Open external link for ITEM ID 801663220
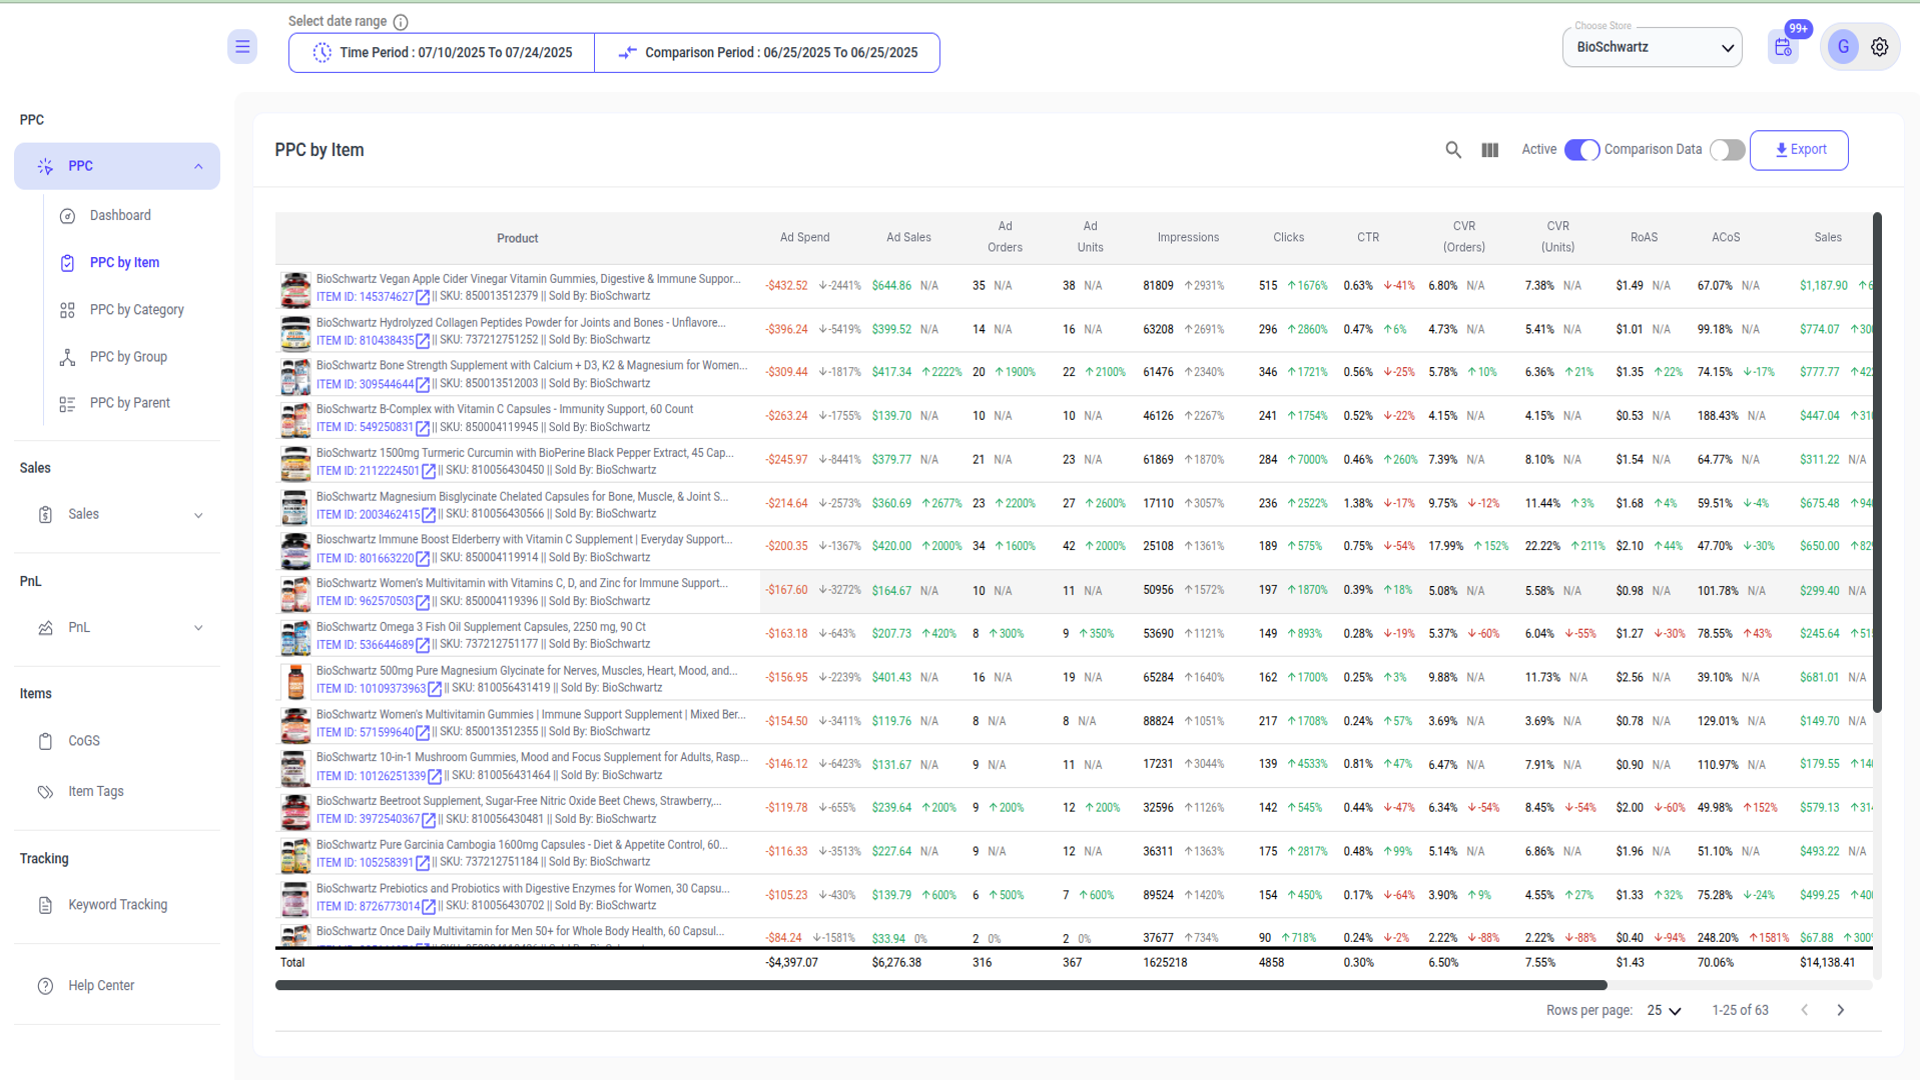This screenshot has width=1920, height=1080. [x=423, y=558]
